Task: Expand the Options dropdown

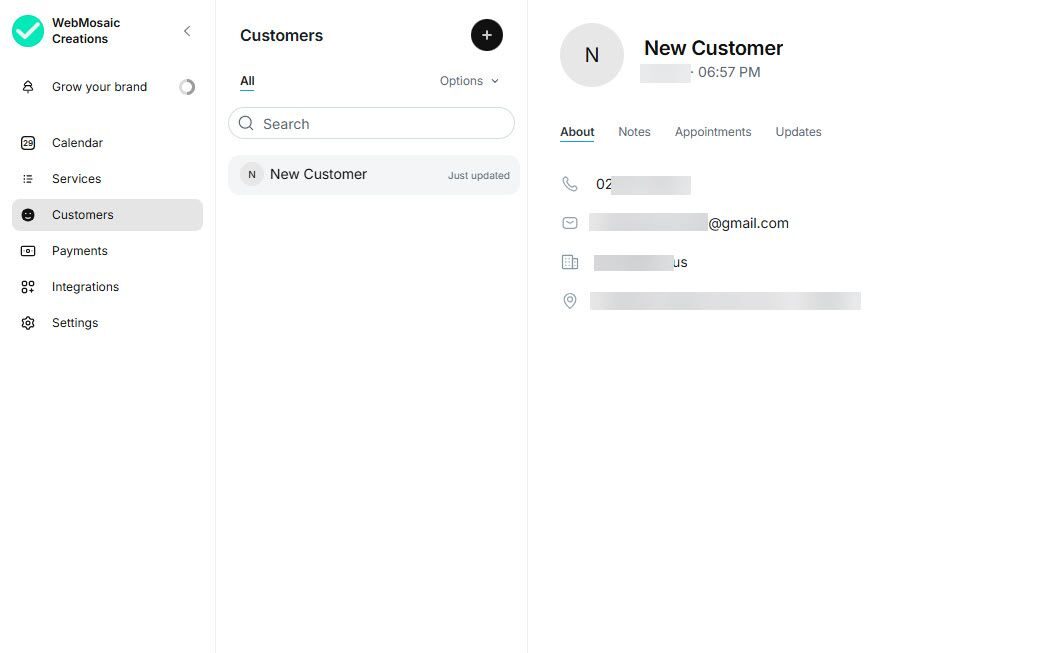Action: [x=469, y=81]
